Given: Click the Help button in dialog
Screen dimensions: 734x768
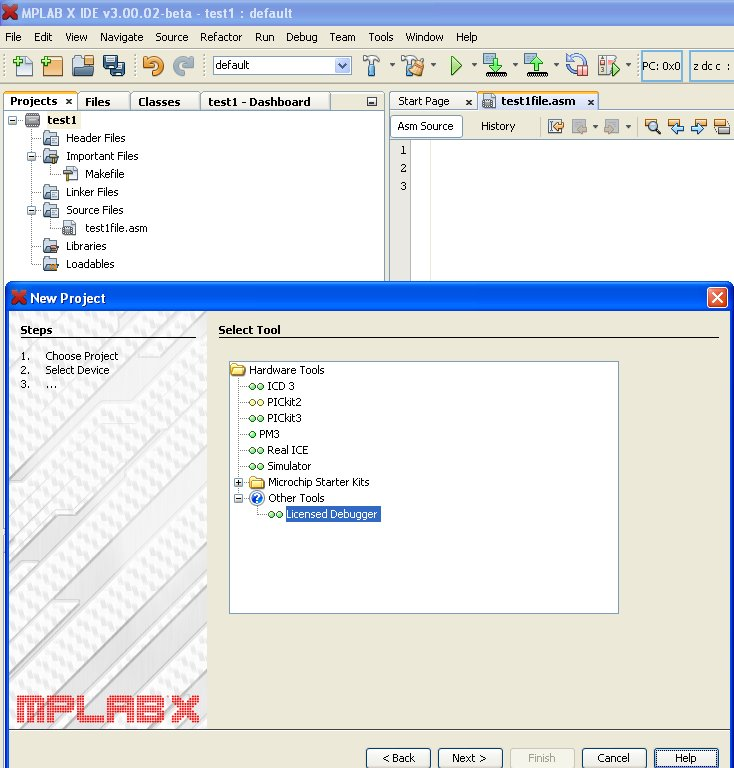Looking at the screenshot, I should pos(686,758).
